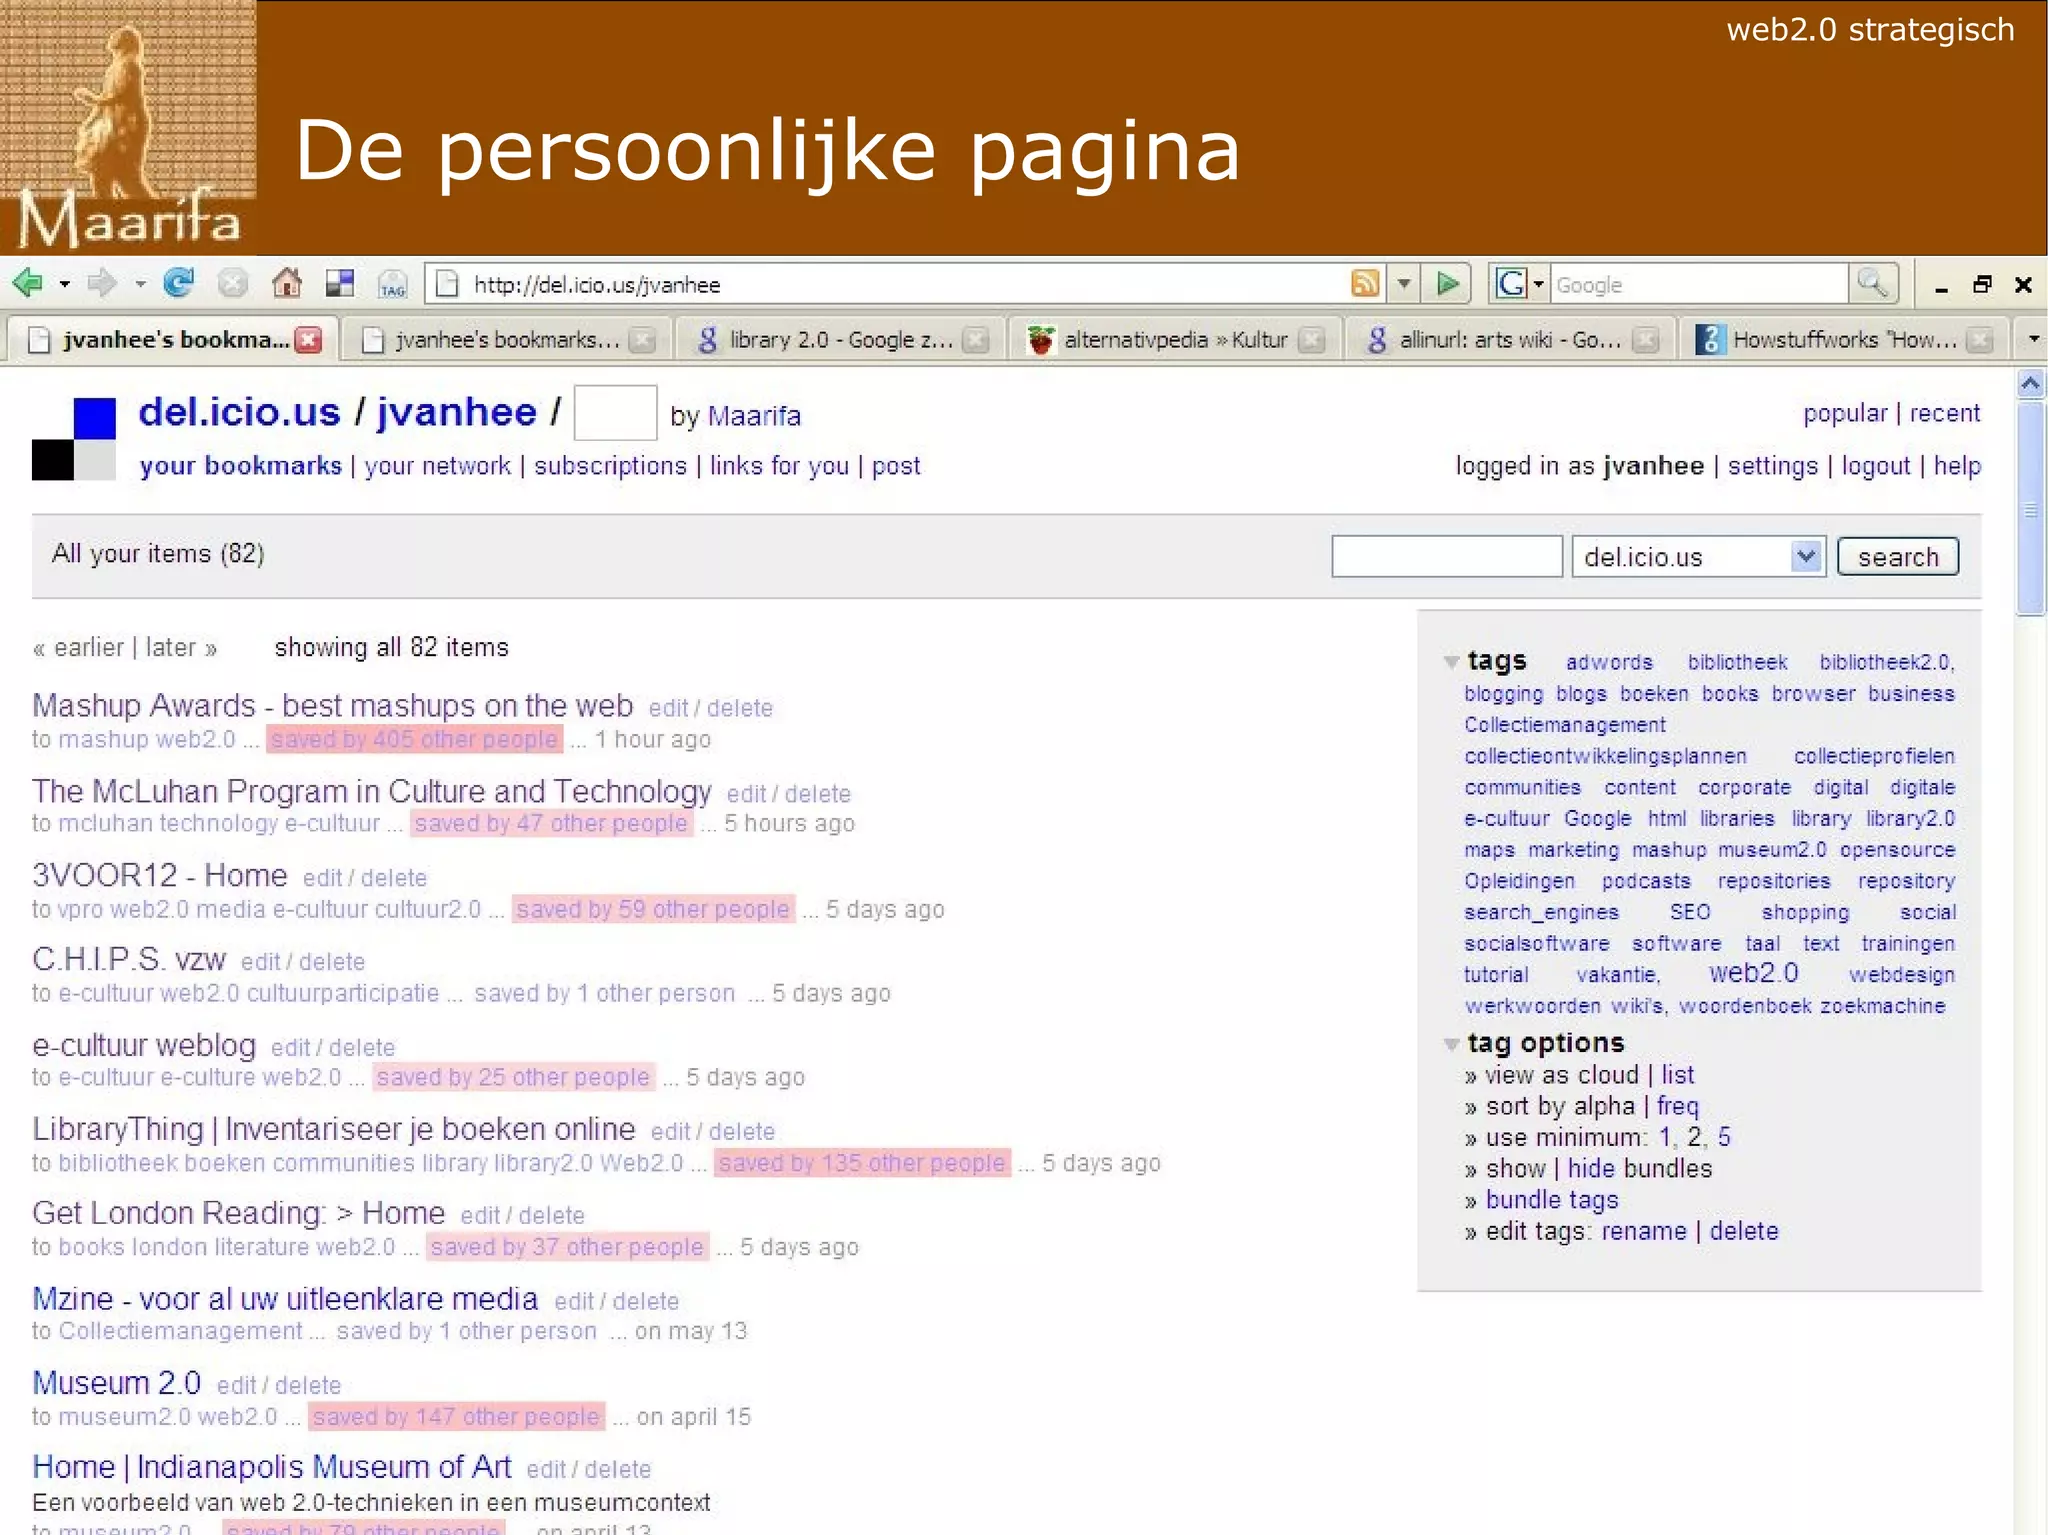
Task: Close the Howstuffworks tab
Action: pyautogui.click(x=1979, y=340)
